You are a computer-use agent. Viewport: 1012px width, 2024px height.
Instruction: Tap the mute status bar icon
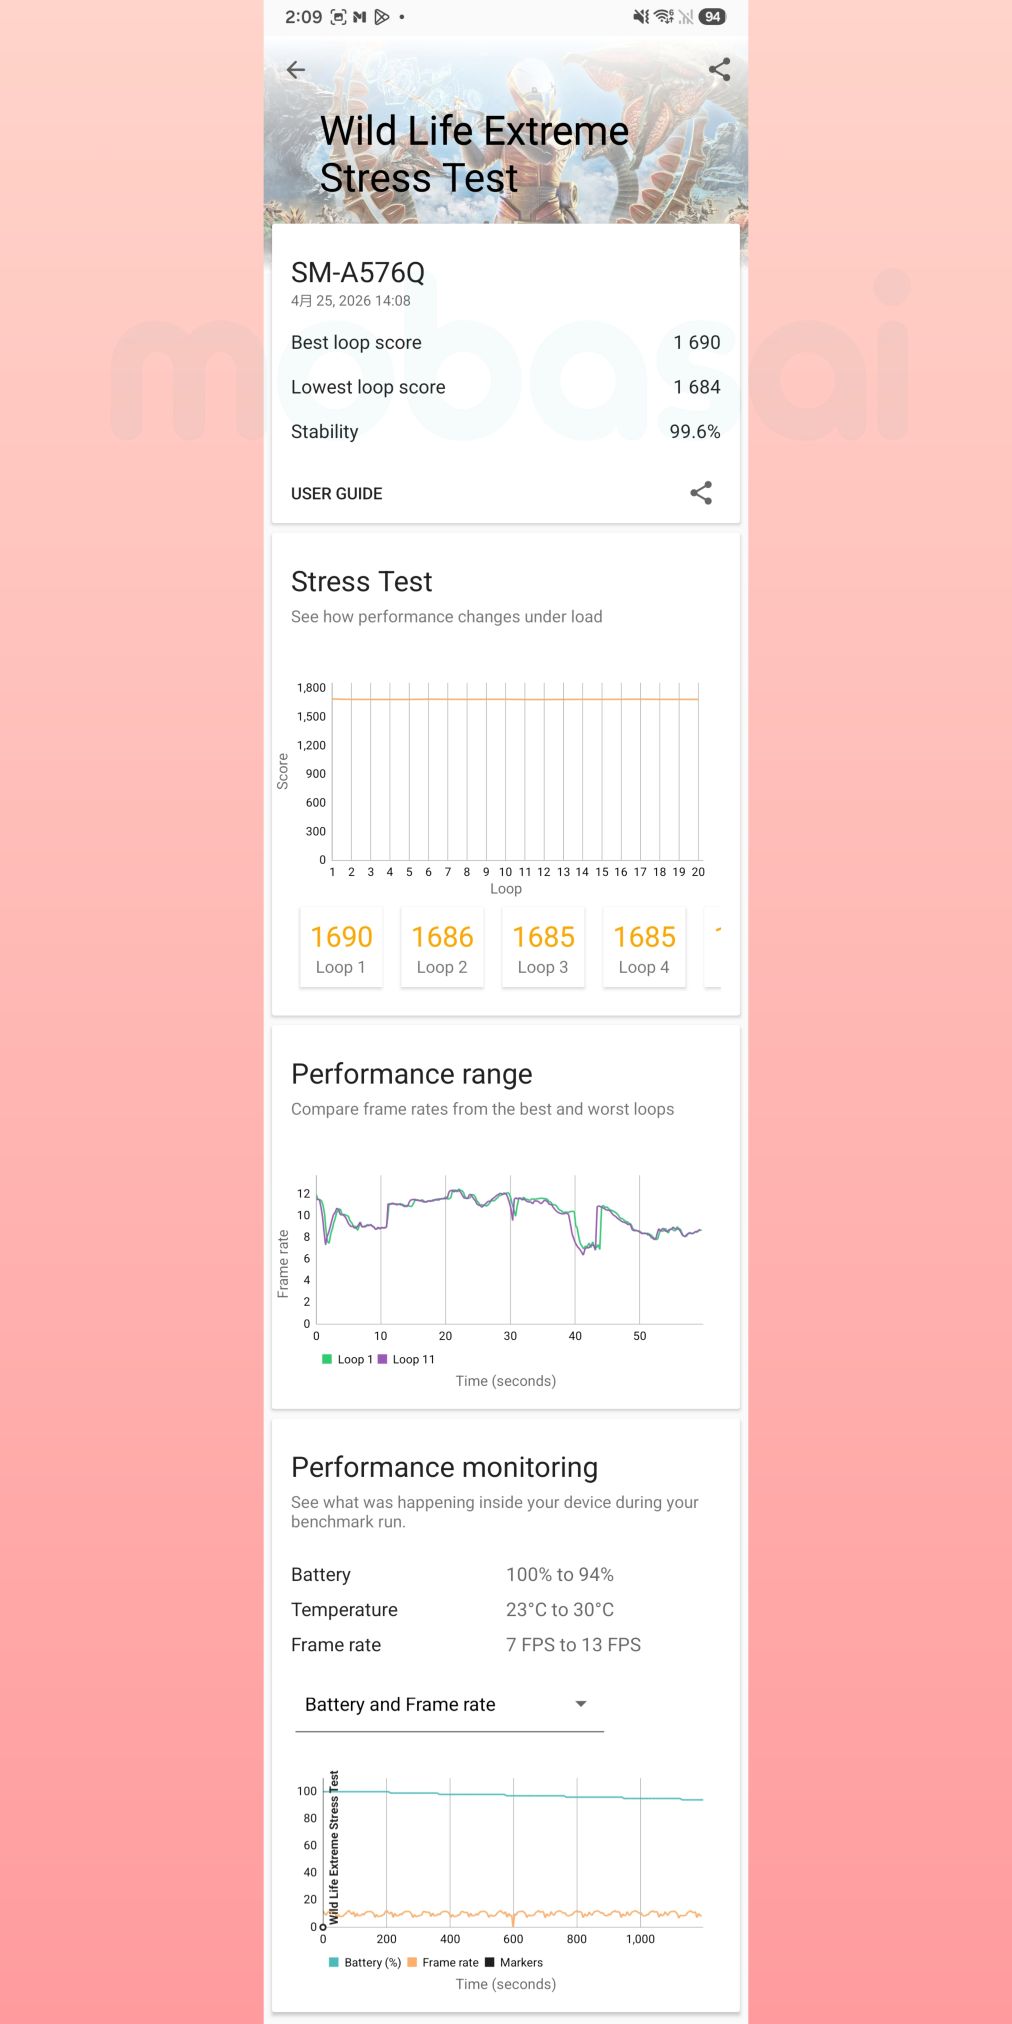[x=641, y=17]
